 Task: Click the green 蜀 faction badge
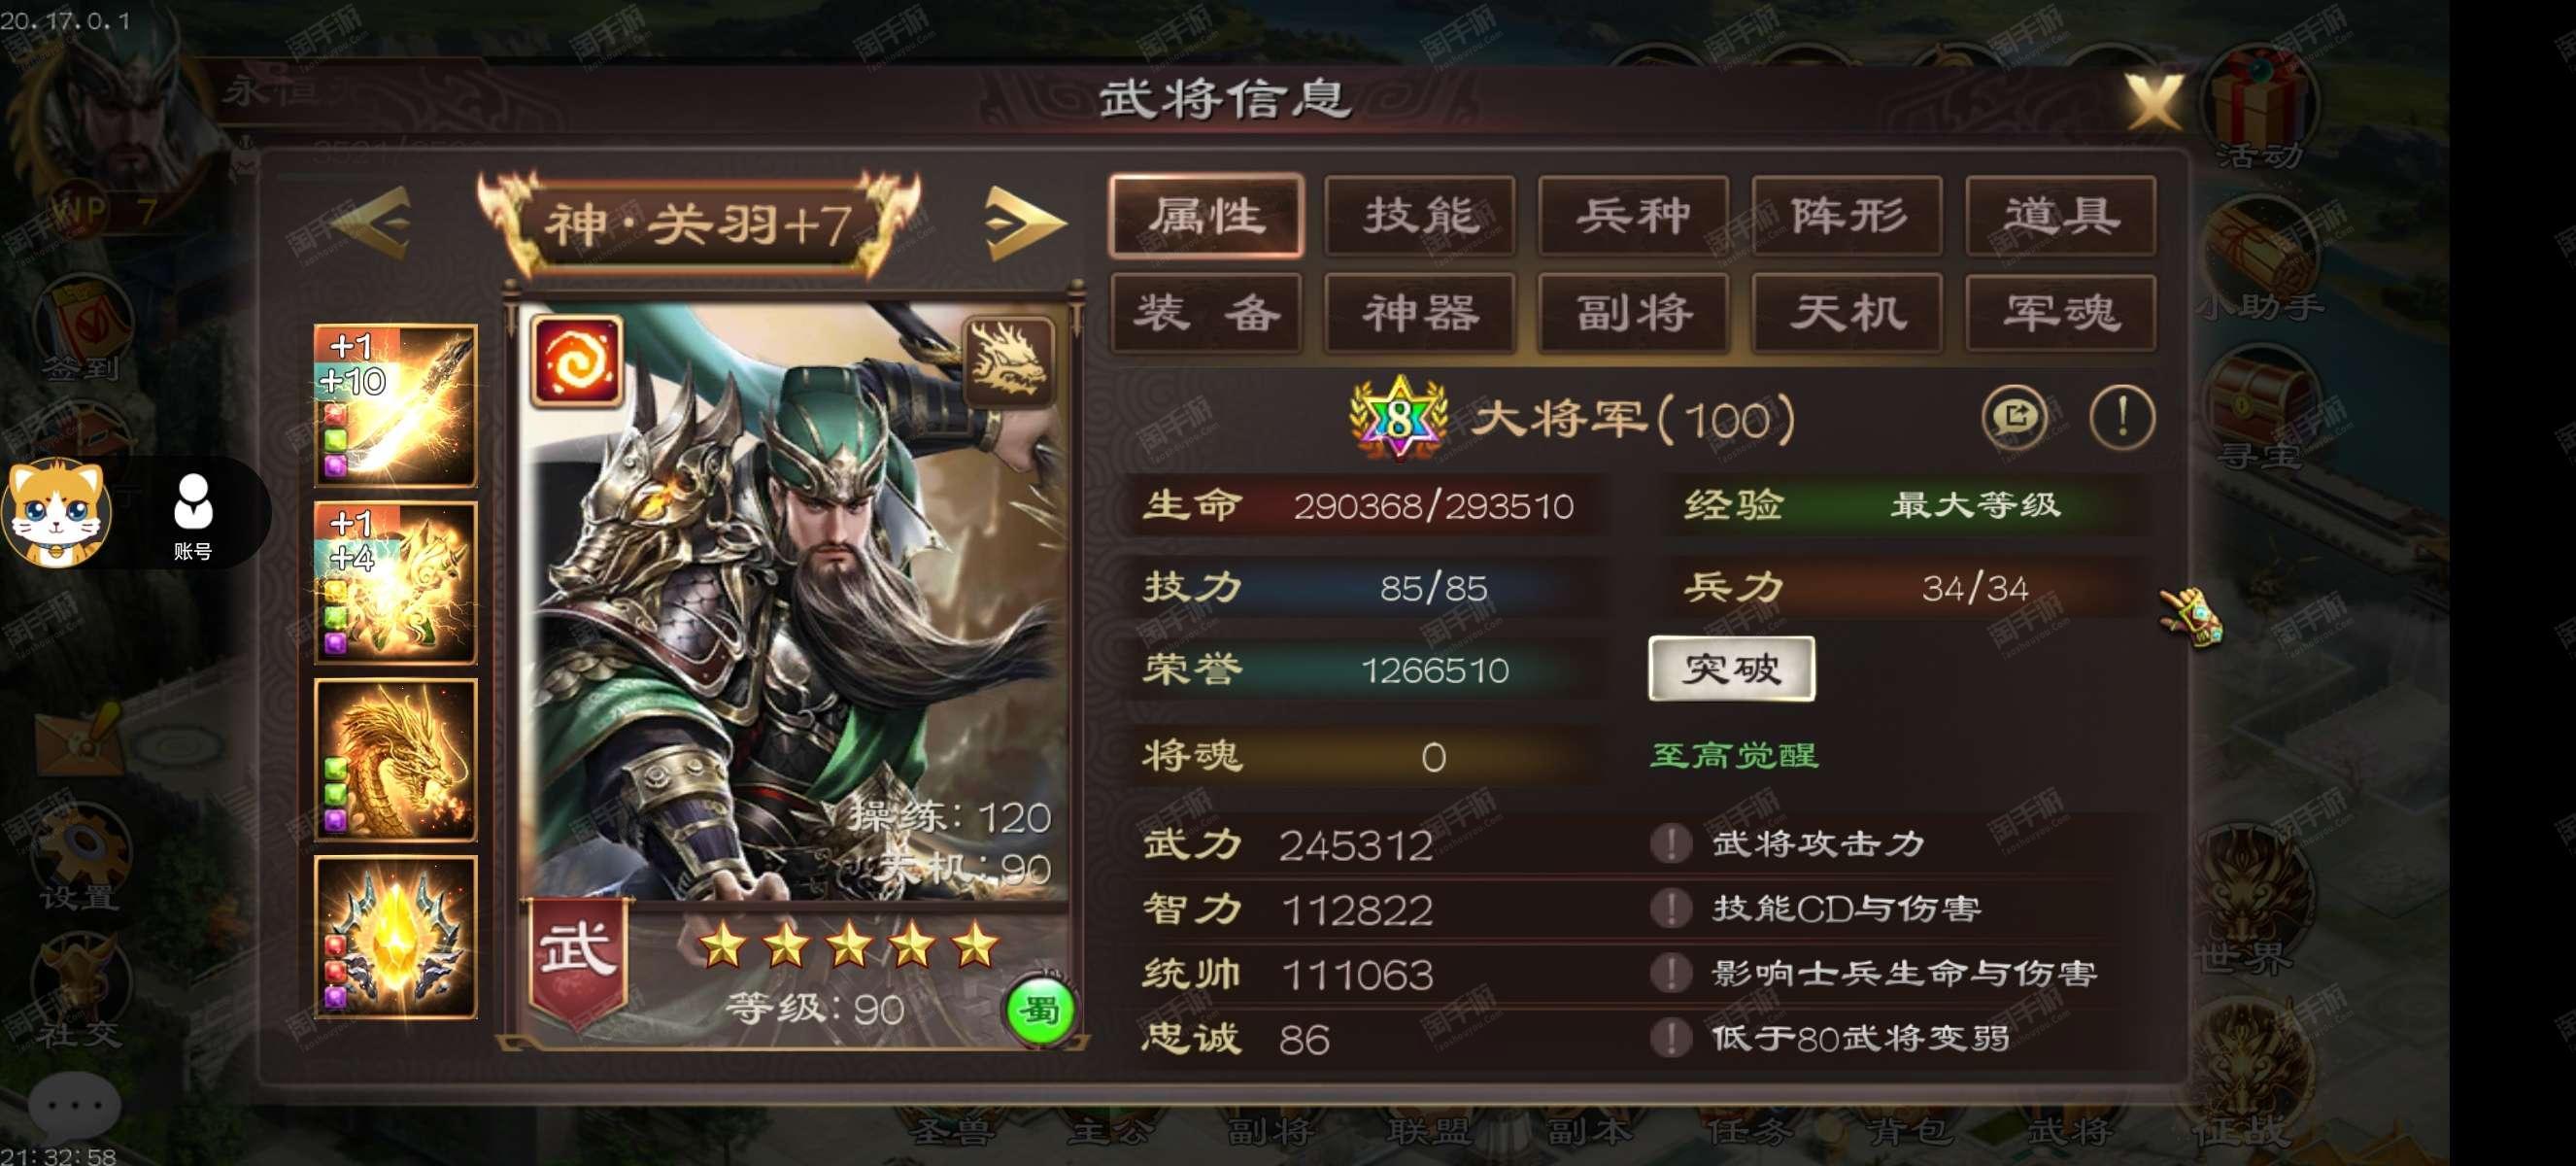tap(1039, 1010)
